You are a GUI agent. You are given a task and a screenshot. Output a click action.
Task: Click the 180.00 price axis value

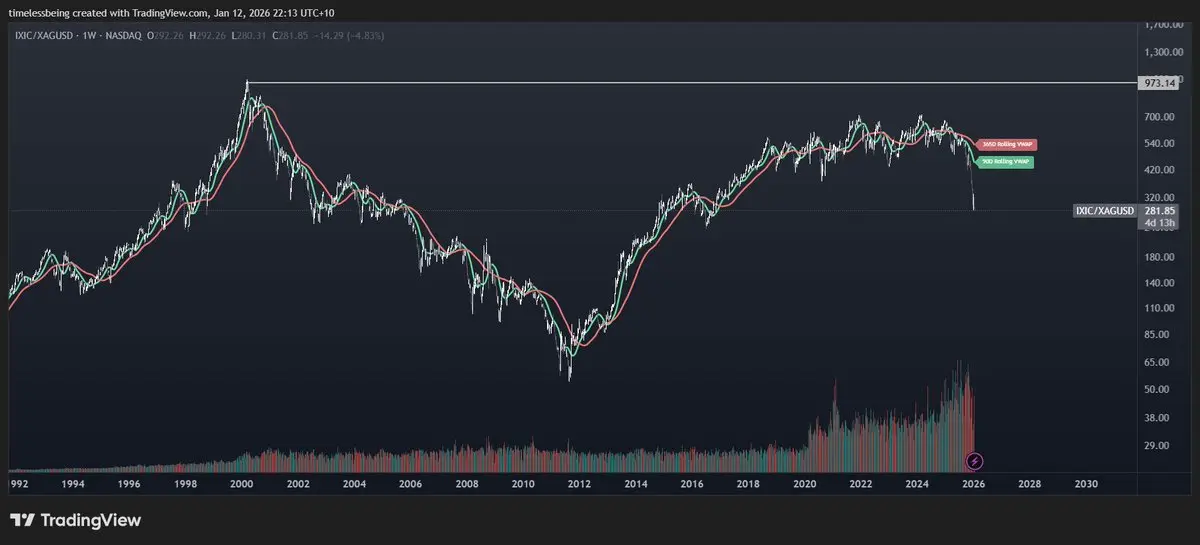pyautogui.click(x=1161, y=257)
